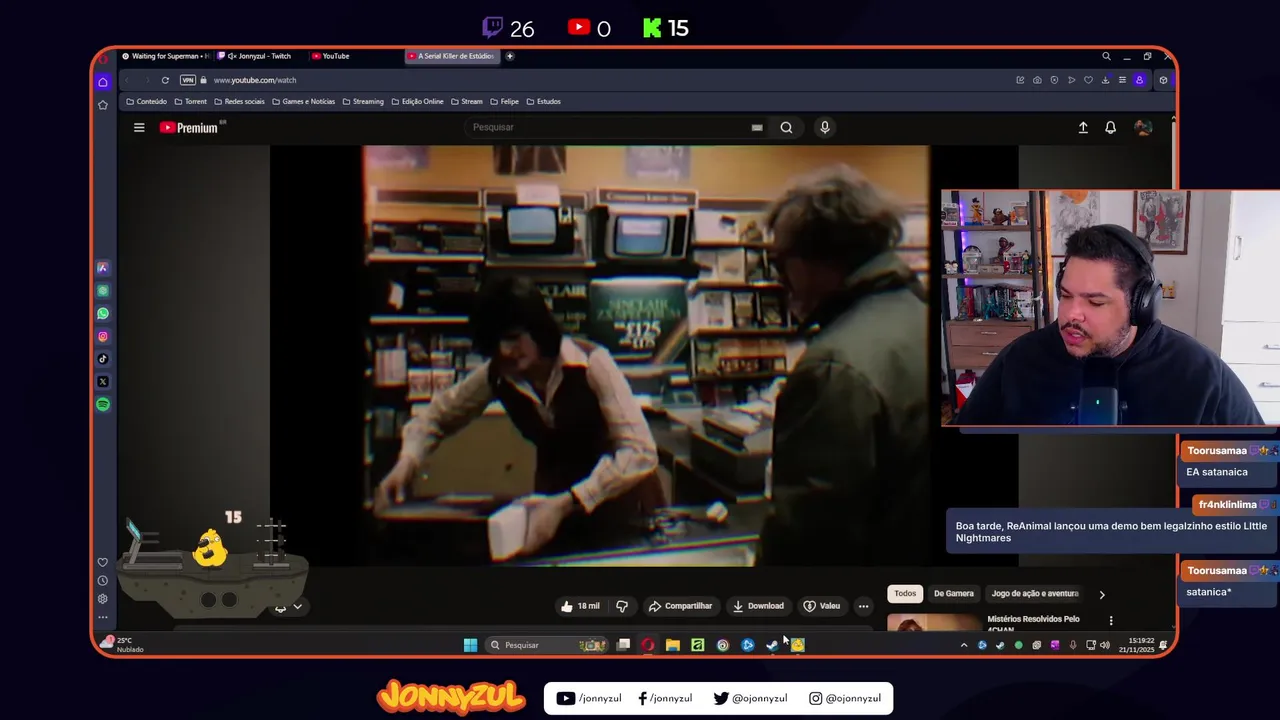This screenshot has height=720, width=1280.
Task: Select the De Gamera filter chip
Action: click(953, 594)
